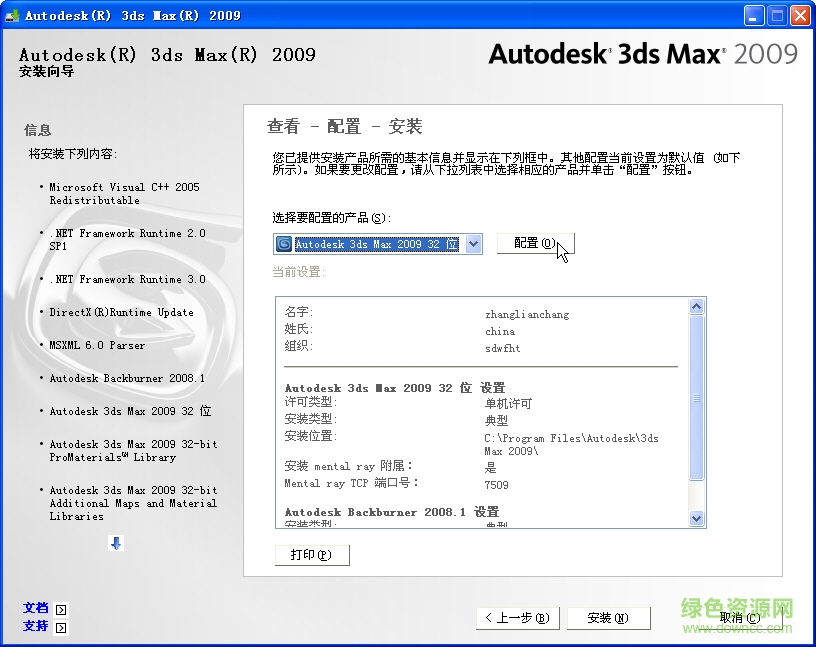Click the blue down arrow below the component list
The height and width of the screenshot is (647, 816).
coord(117,543)
